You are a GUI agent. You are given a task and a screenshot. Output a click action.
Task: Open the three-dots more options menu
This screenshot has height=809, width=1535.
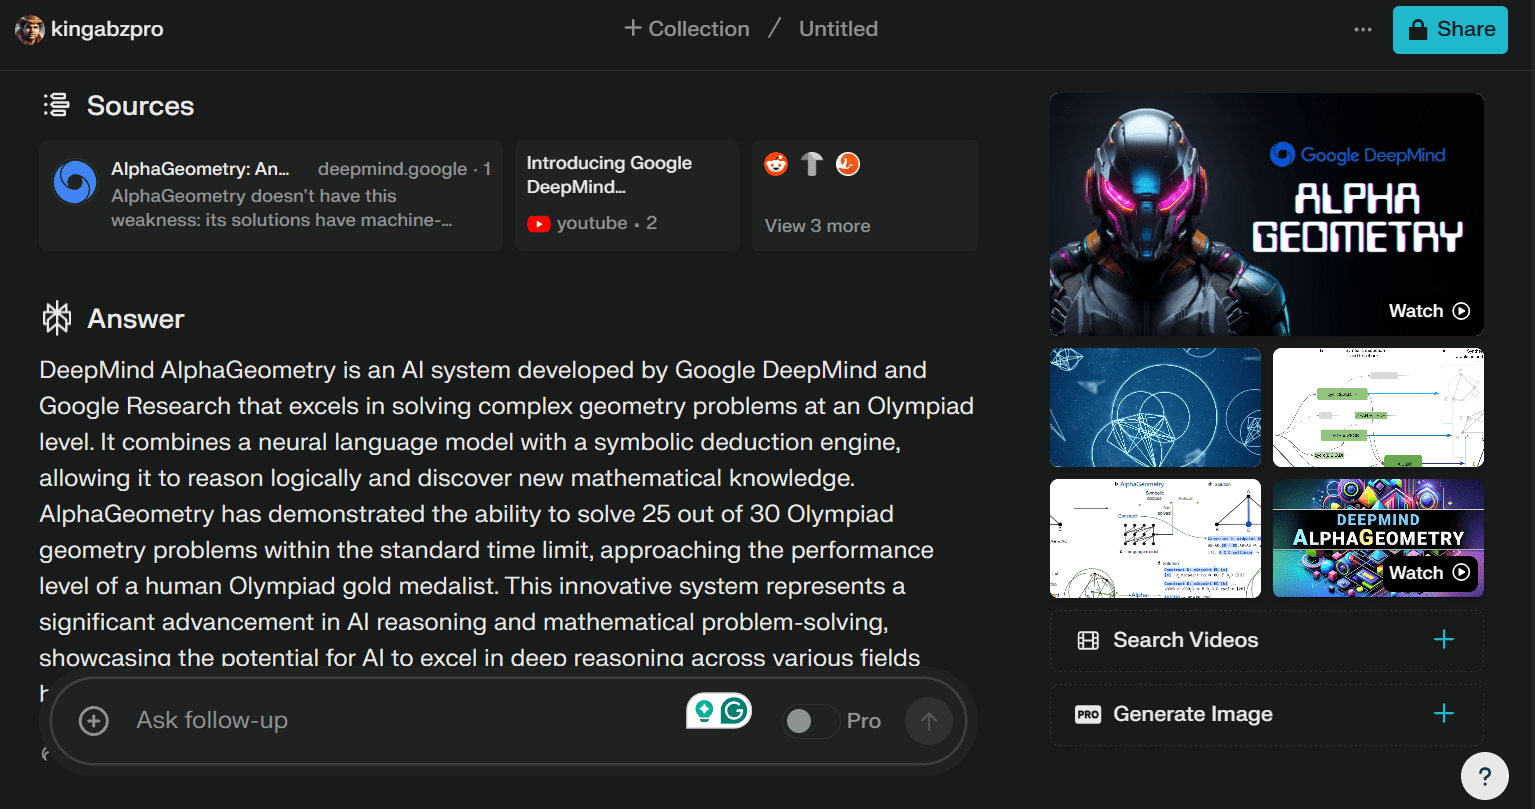pyautogui.click(x=1363, y=30)
